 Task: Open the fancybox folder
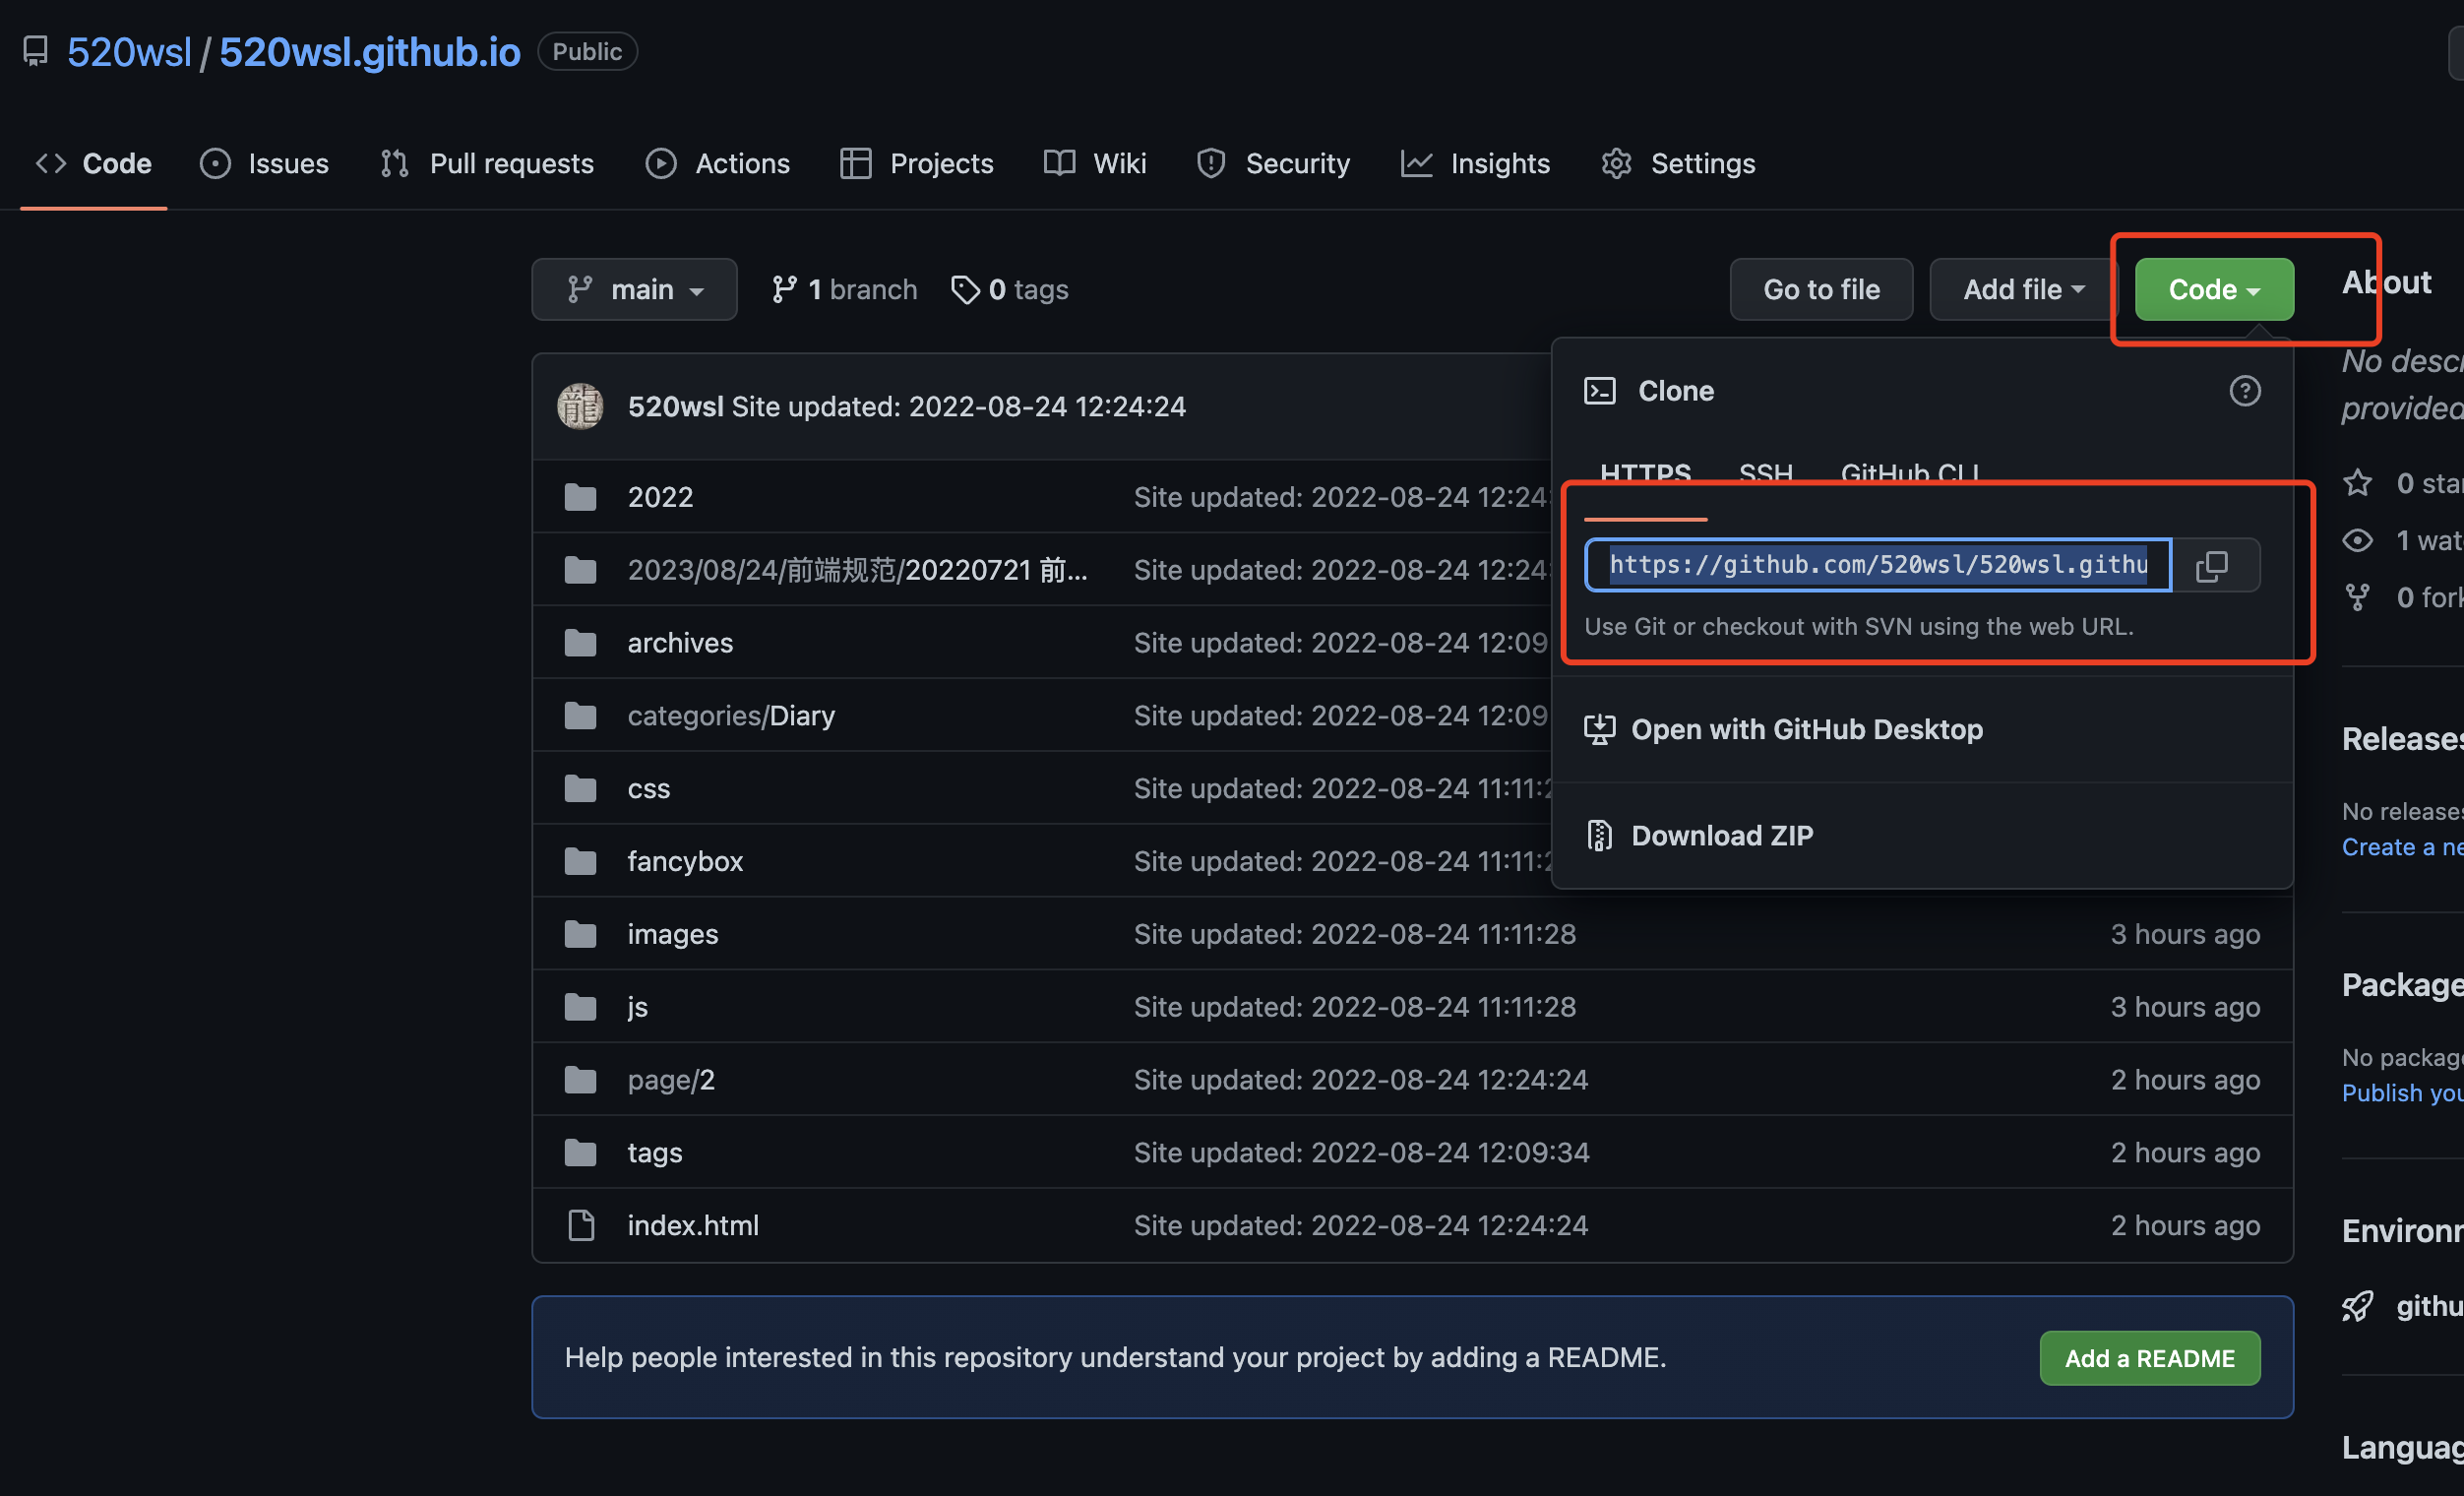click(x=685, y=861)
